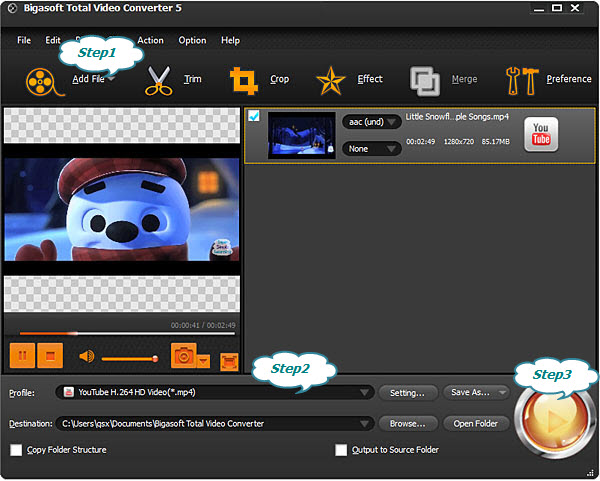This screenshot has width=600, height=481.
Task: Open the aac (und) audio track dropdown
Action: click(x=372, y=122)
